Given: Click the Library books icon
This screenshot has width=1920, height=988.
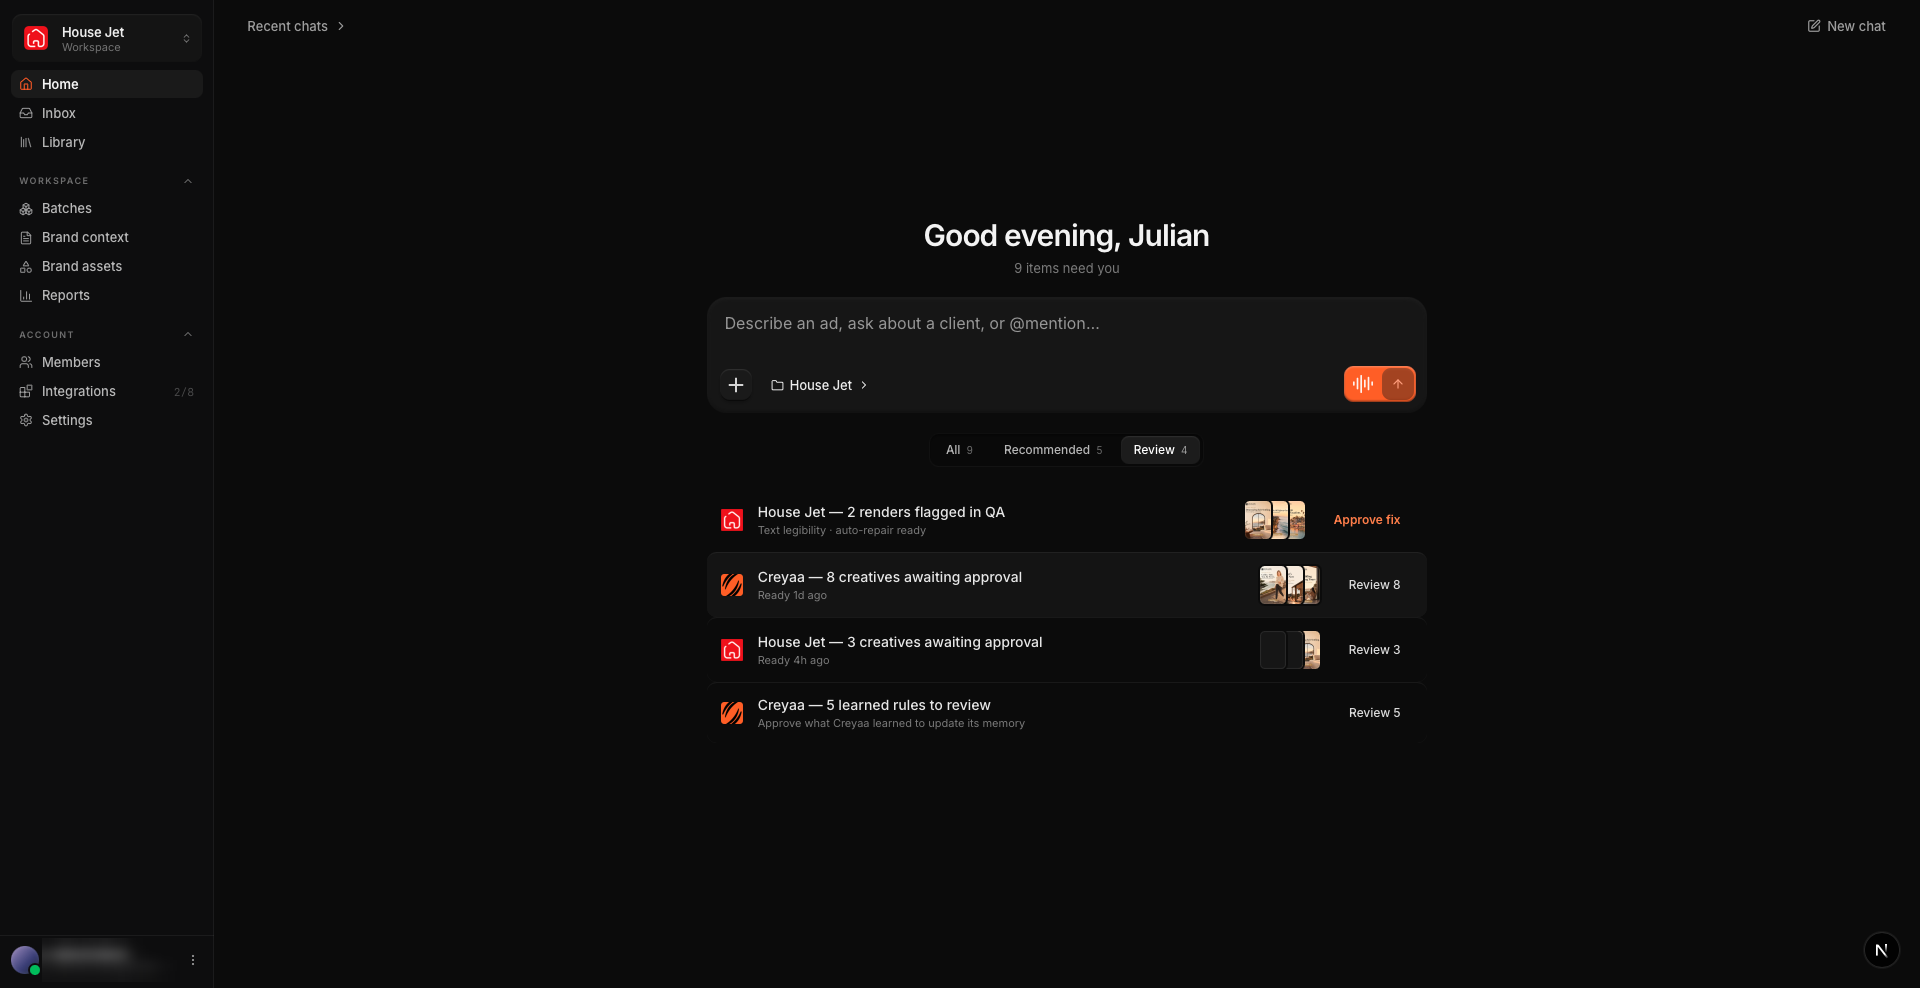Looking at the screenshot, I should [x=26, y=142].
